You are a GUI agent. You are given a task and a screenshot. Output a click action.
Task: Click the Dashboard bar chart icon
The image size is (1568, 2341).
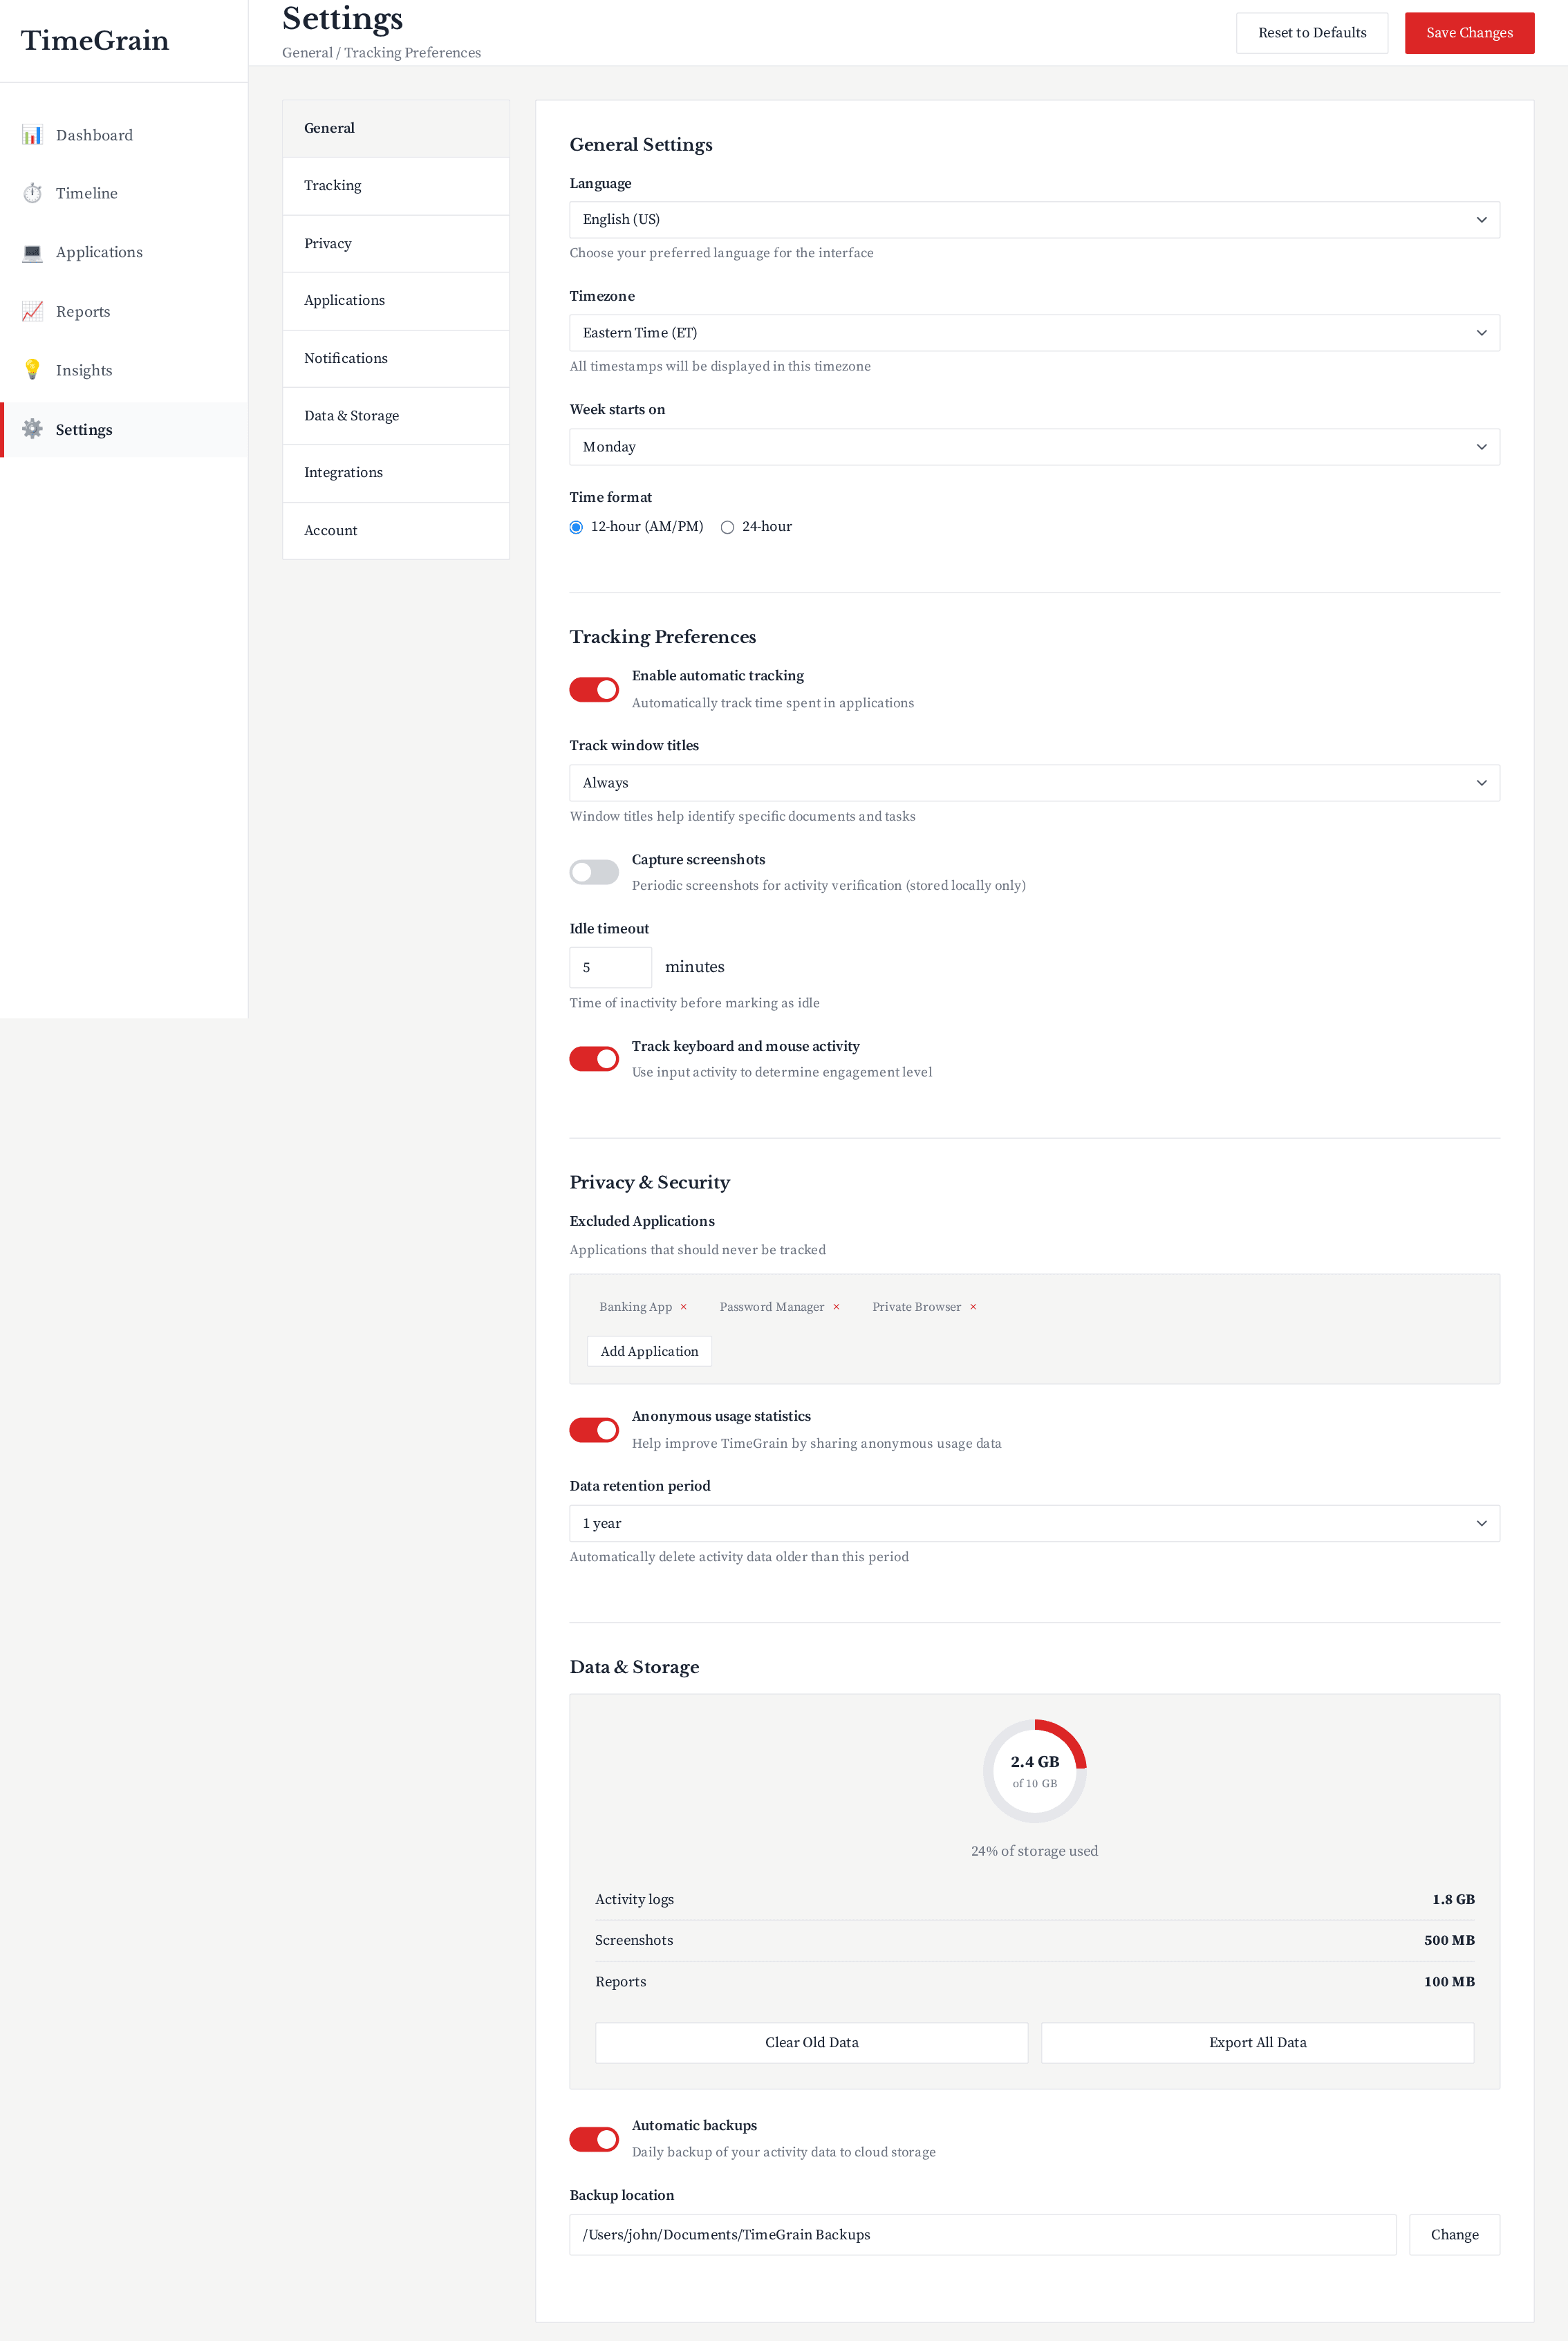click(x=32, y=135)
